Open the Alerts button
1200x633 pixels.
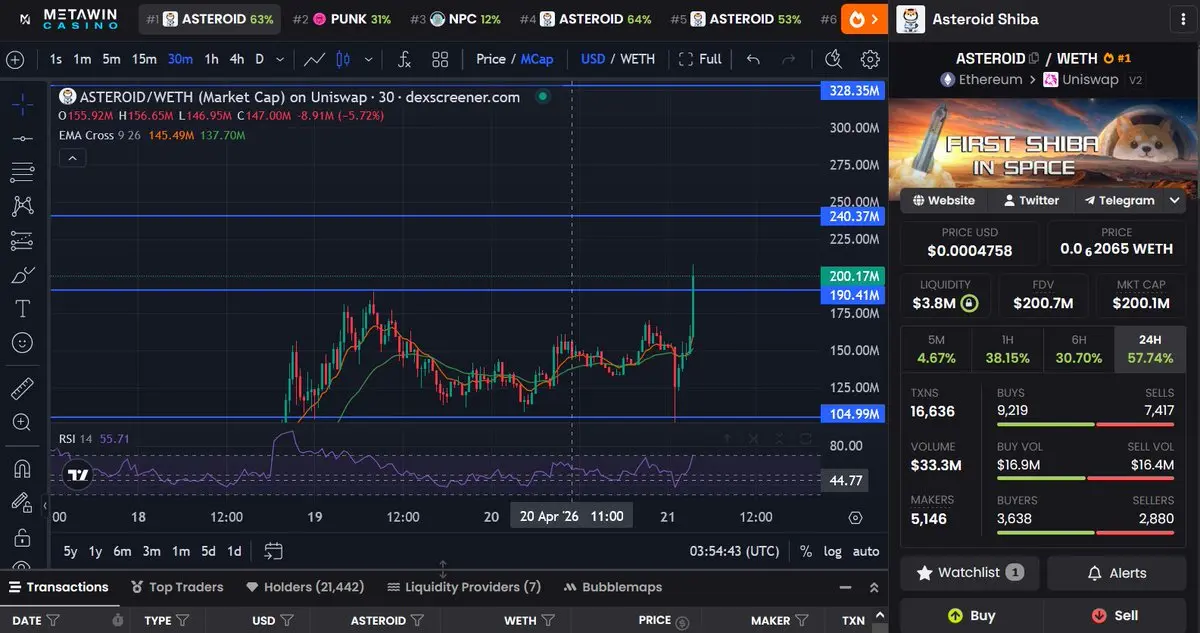[x=1115, y=573]
